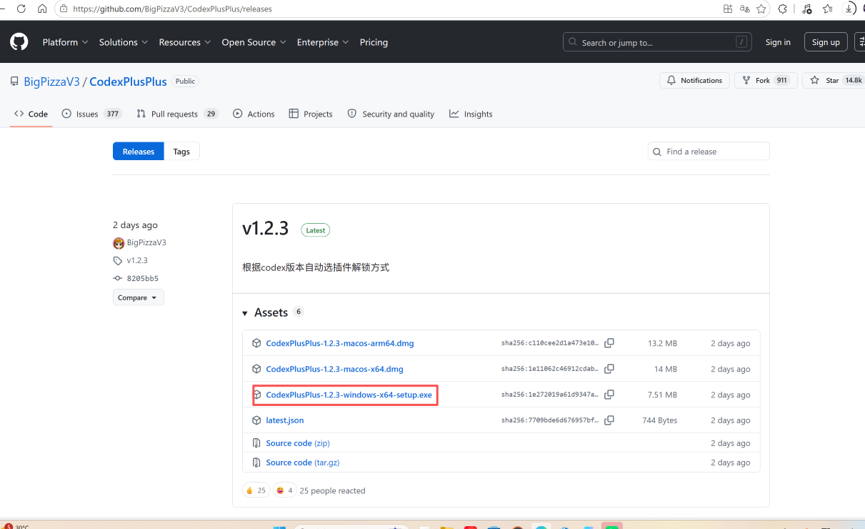Copy sha256 for macos-arm64.dmg
This screenshot has width=865, height=529.
coord(609,343)
